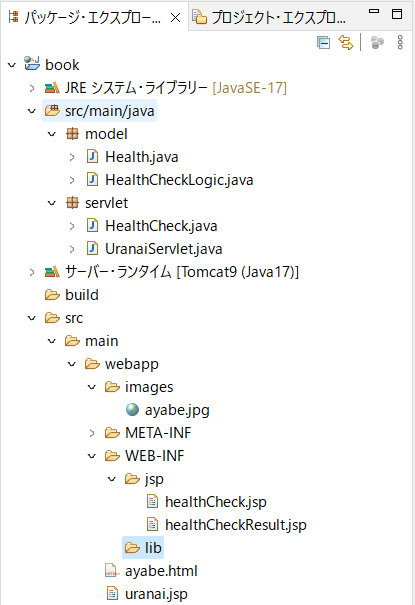Select the model package icon

tap(72, 134)
